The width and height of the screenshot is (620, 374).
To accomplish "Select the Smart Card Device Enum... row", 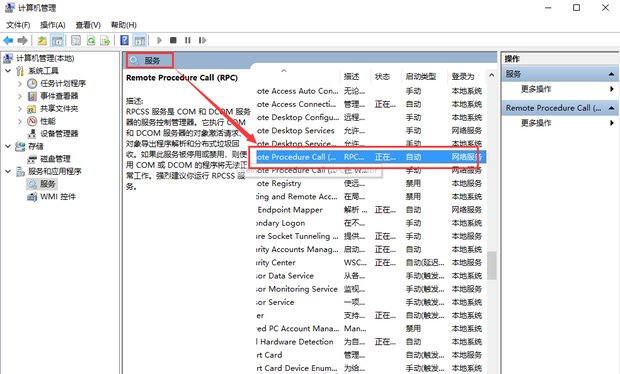I will tap(371, 368).
